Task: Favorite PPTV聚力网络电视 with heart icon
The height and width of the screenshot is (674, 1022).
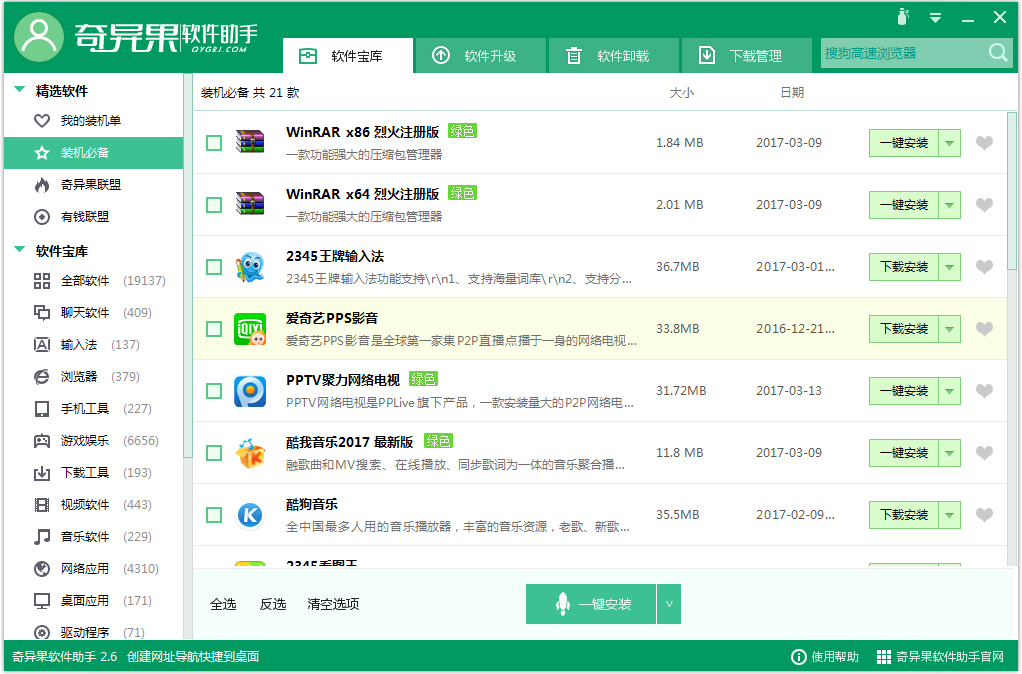Action: pyautogui.click(x=984, y=390)
